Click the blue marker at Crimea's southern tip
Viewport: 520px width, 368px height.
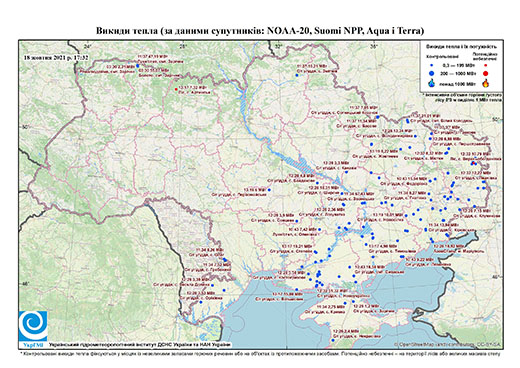(x=333, y=340)
